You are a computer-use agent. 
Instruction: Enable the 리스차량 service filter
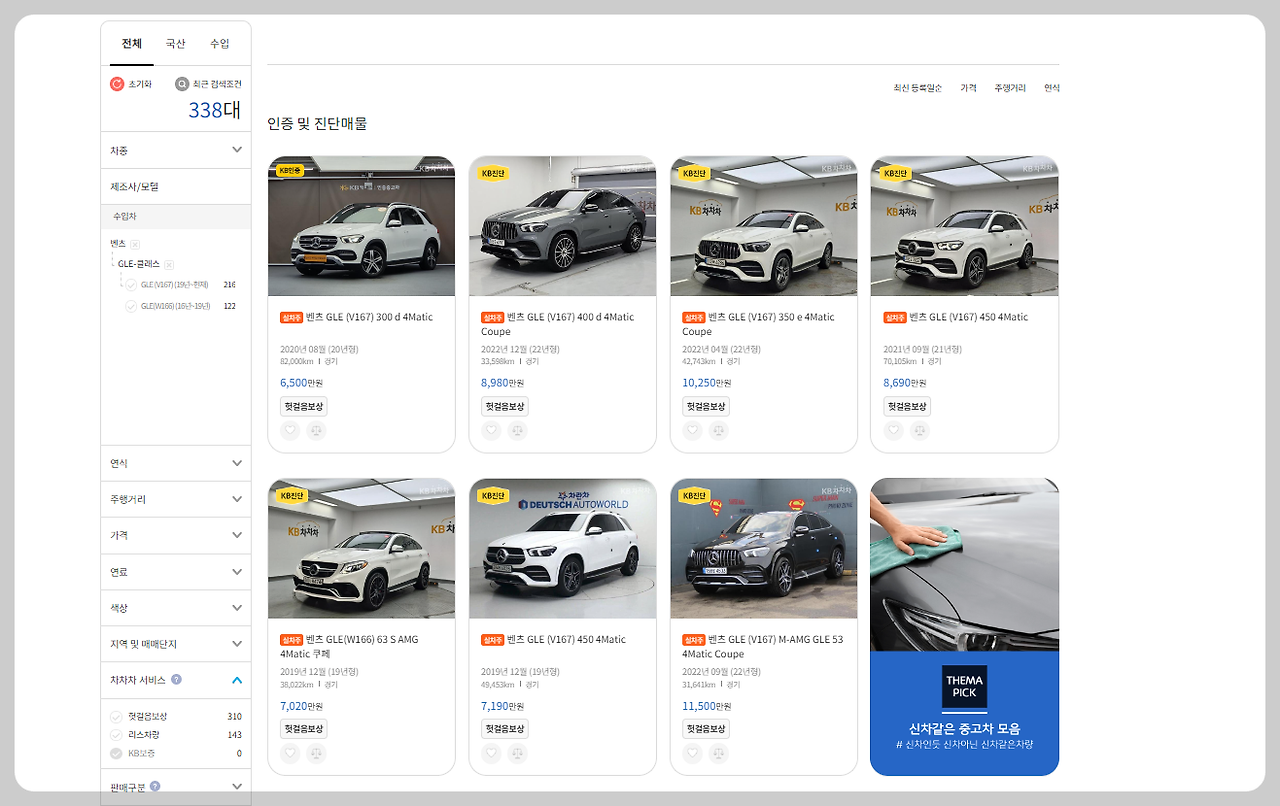pos(116,734)
